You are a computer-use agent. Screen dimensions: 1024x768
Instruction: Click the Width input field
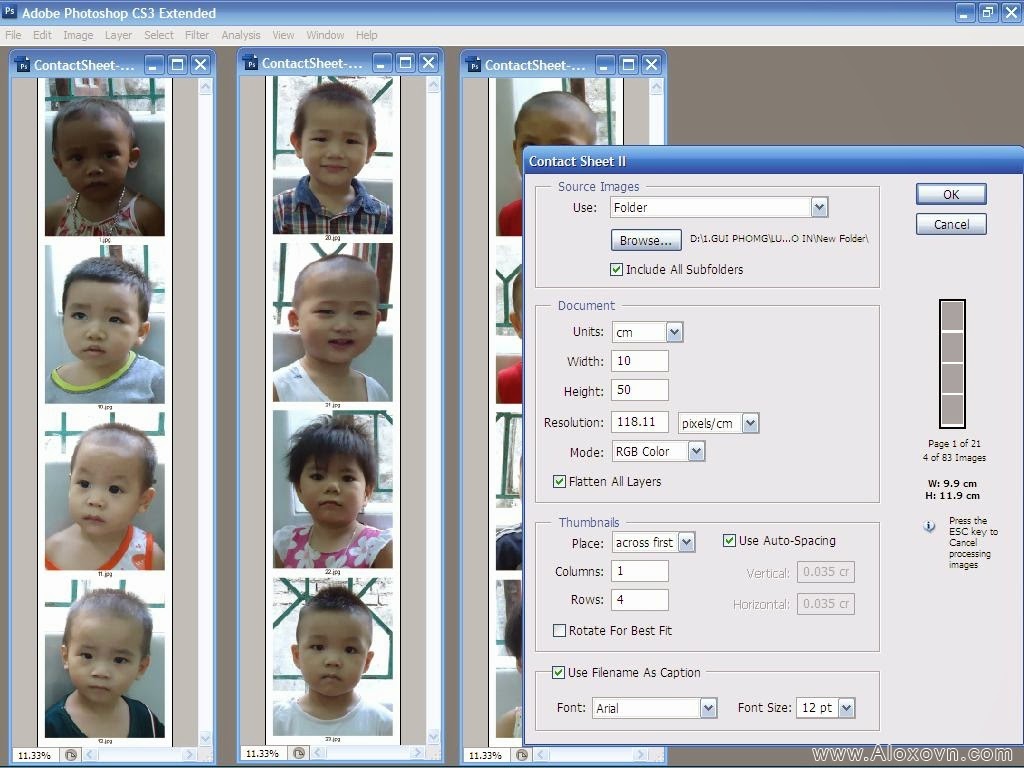[x=639, y=361]
